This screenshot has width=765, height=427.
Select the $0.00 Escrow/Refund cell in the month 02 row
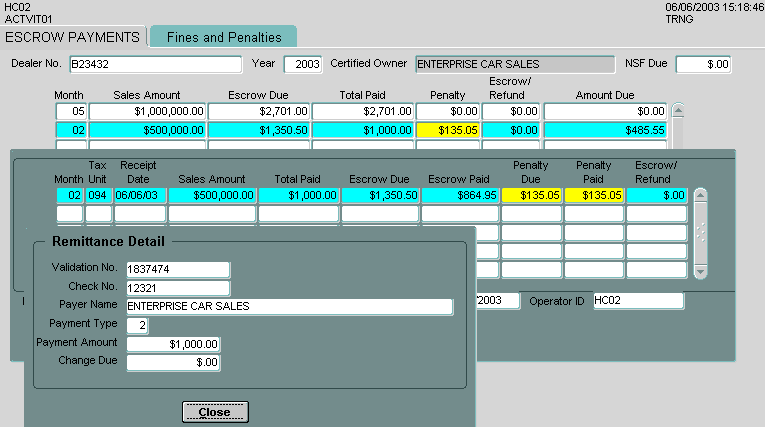(x=511, y=130)
